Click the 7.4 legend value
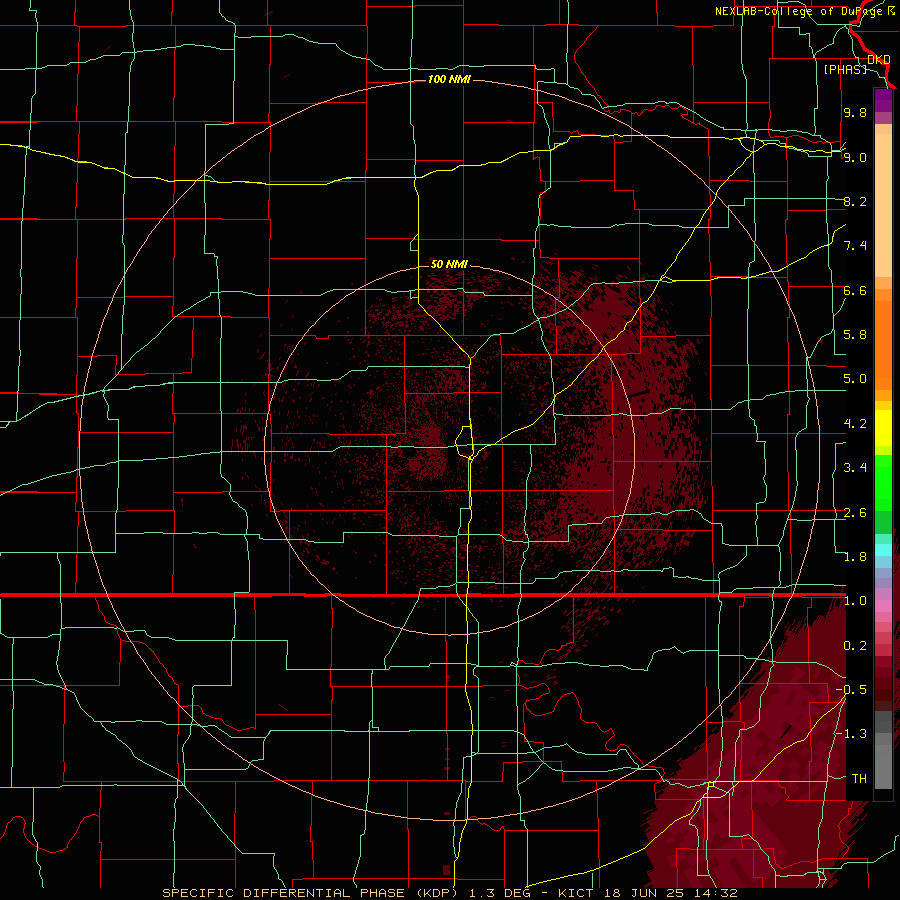Viewport: 900px width, 900px height. 855,246
